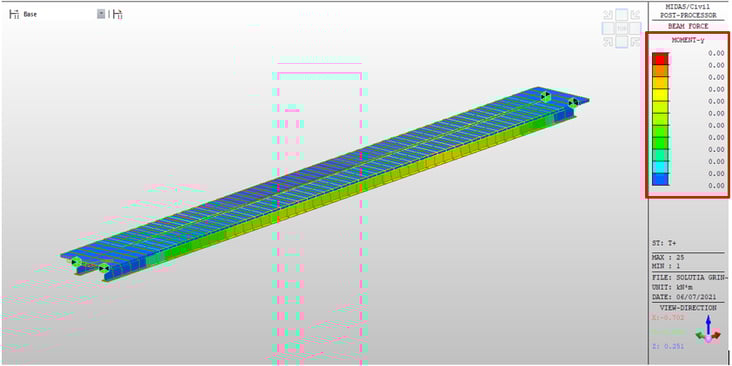Pick the dark blue legend color swatch
This screenshot has width=732, height=366.
coord(661,179)
